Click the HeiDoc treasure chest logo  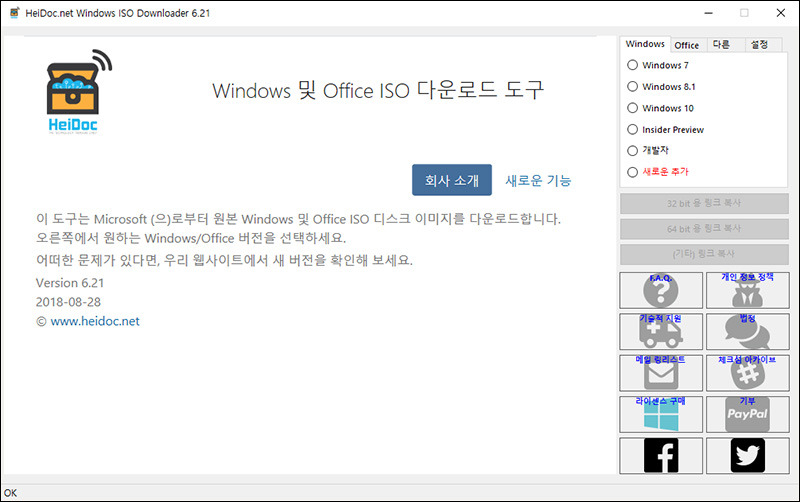(79, 92)
